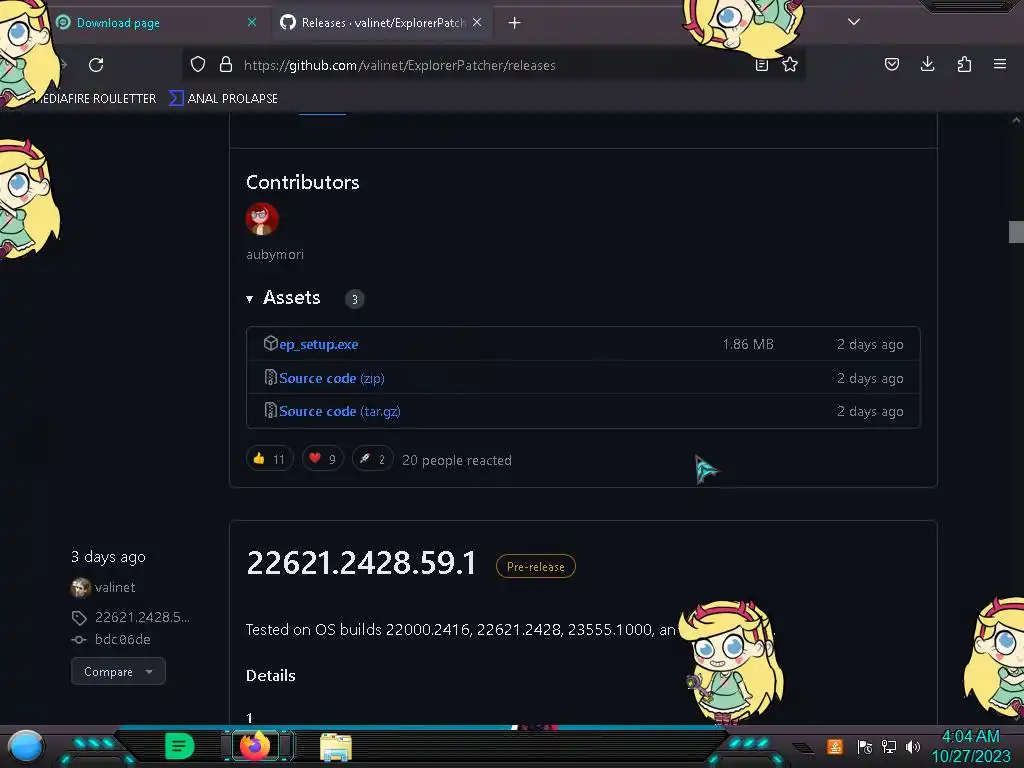Open Firefox from the taskbar

point(255,745)
